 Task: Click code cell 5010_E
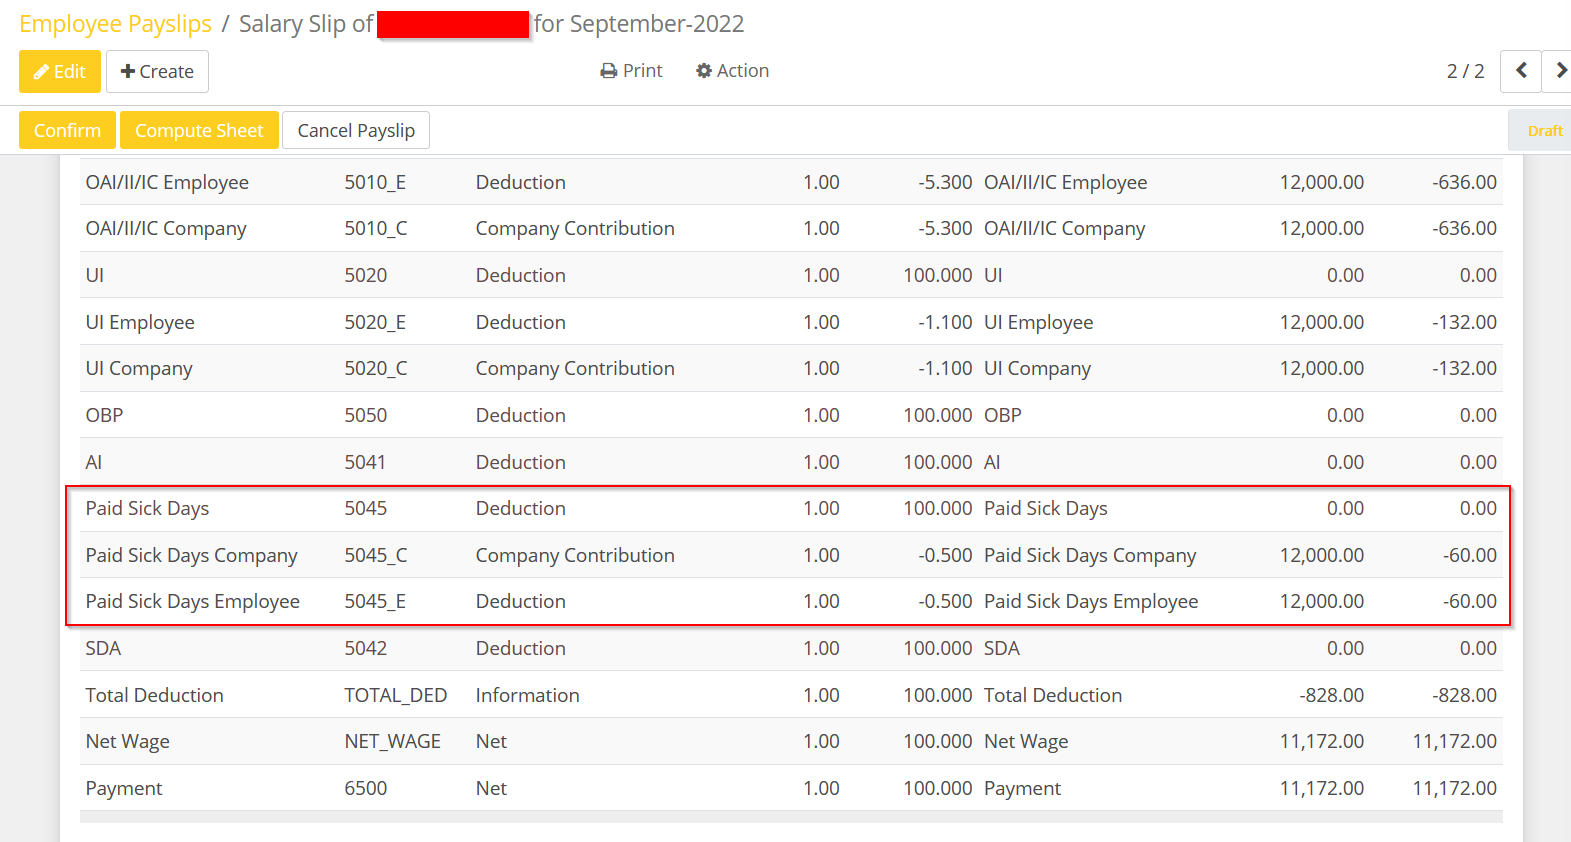pyautogui.click(x=375, y=182)
